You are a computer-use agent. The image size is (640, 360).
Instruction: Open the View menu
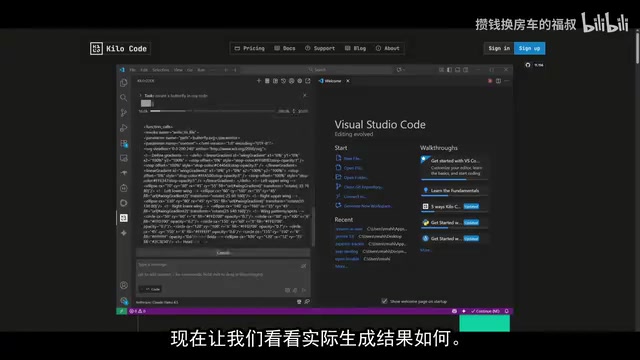coord(178,70)
